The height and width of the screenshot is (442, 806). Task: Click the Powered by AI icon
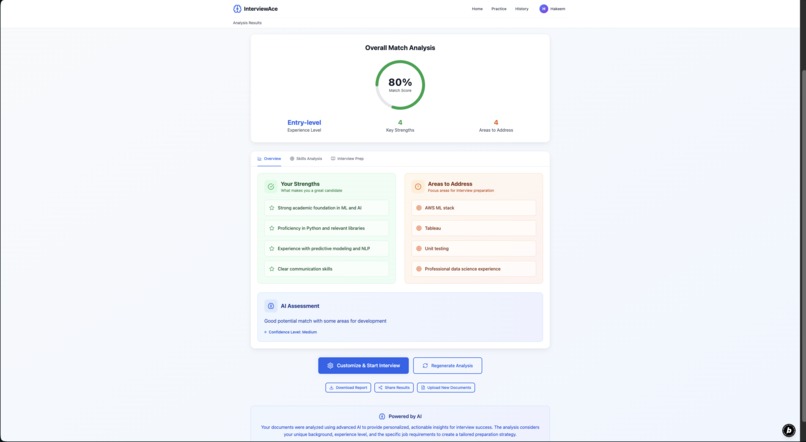(382, 417)
